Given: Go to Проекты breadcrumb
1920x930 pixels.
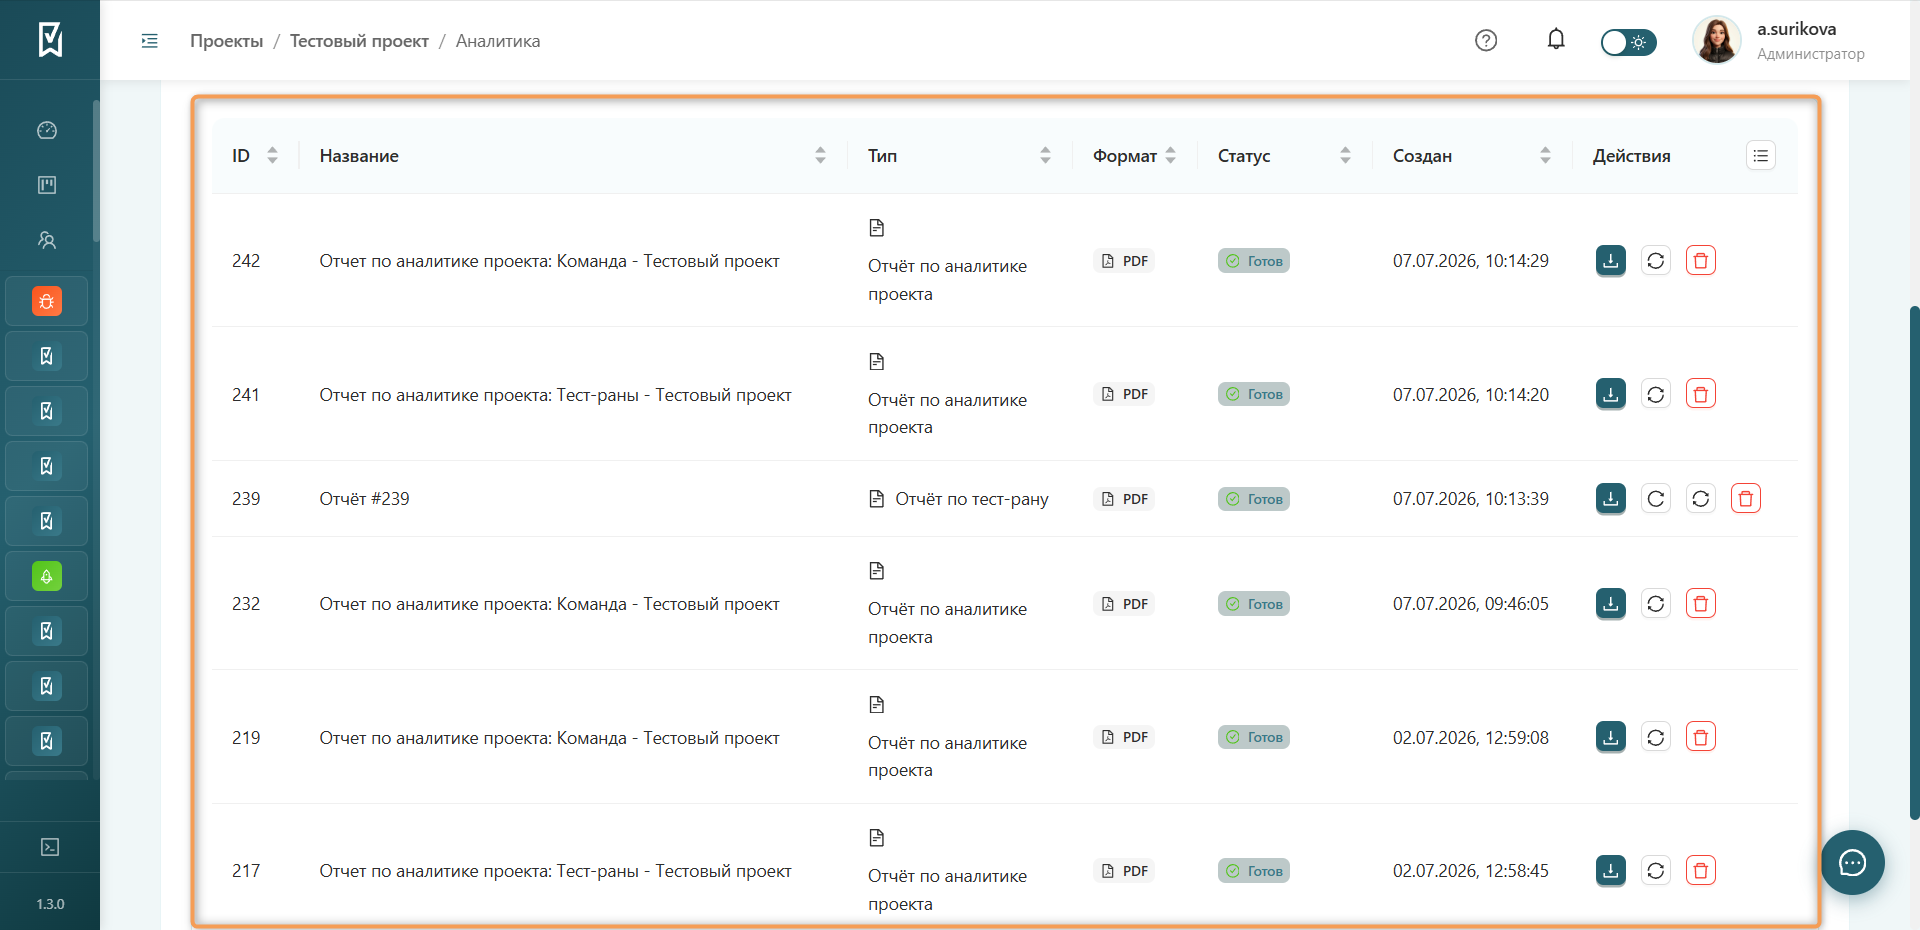Looking at the screenshot, I should click(227, 41).
